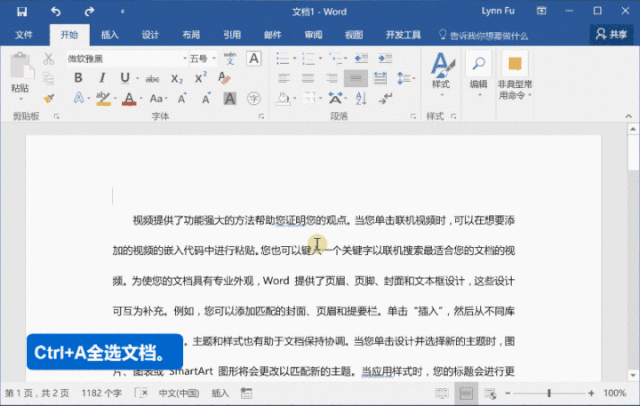
Task: Decrease font size with shrink font icon
Action: (206, 98)
